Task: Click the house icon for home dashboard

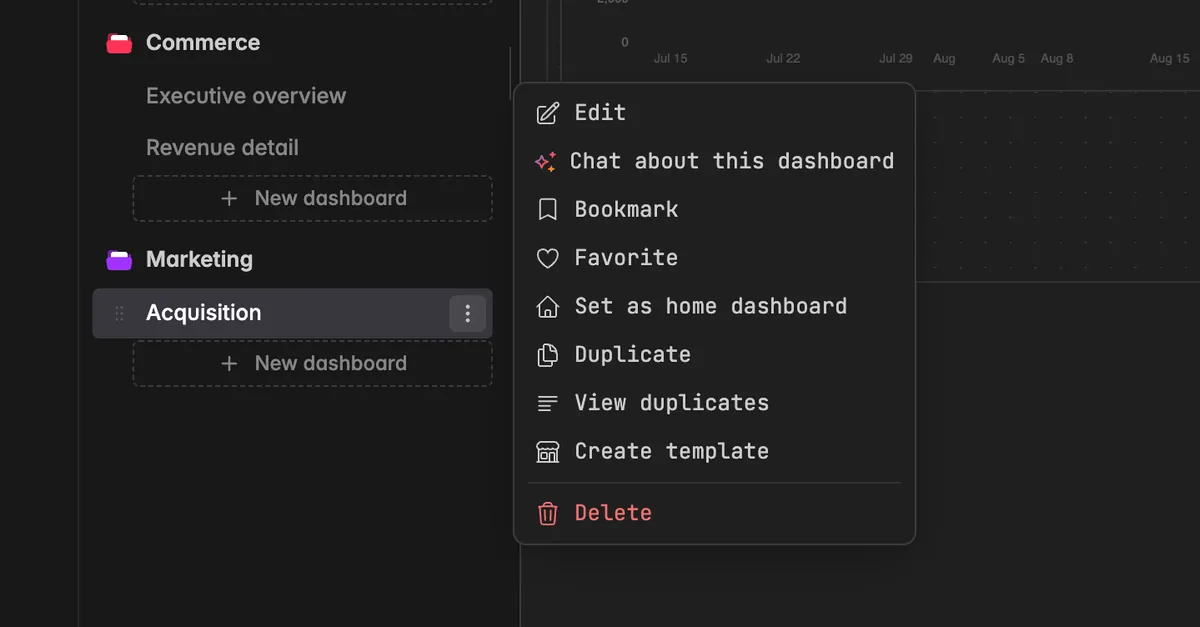Action: tap(547, 306)
